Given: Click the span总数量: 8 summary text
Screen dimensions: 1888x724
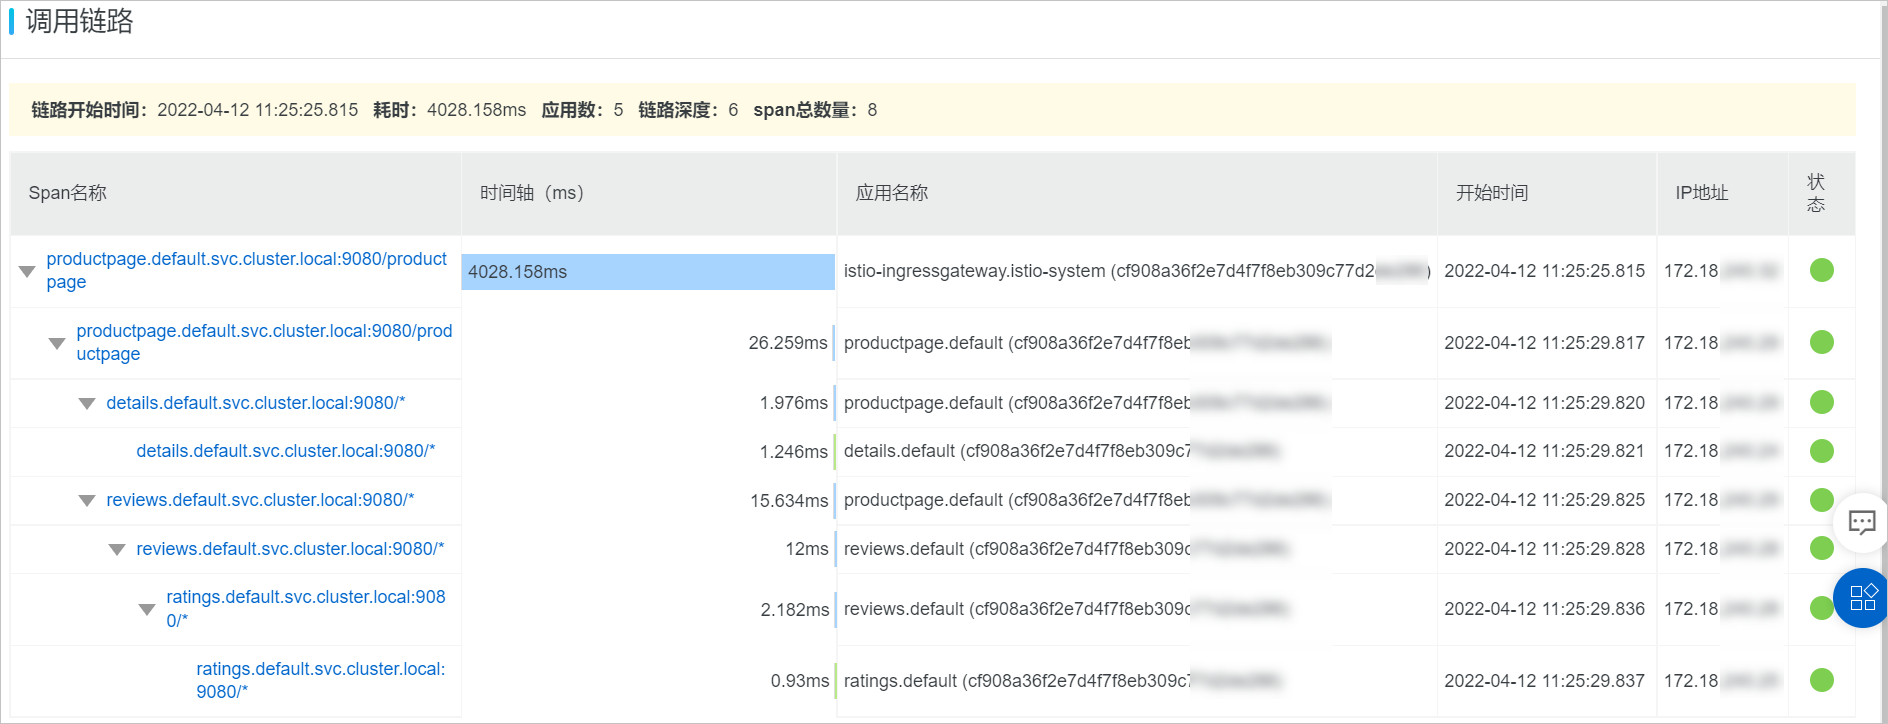Looking at the screenshot, I should [x=815, y=110].
